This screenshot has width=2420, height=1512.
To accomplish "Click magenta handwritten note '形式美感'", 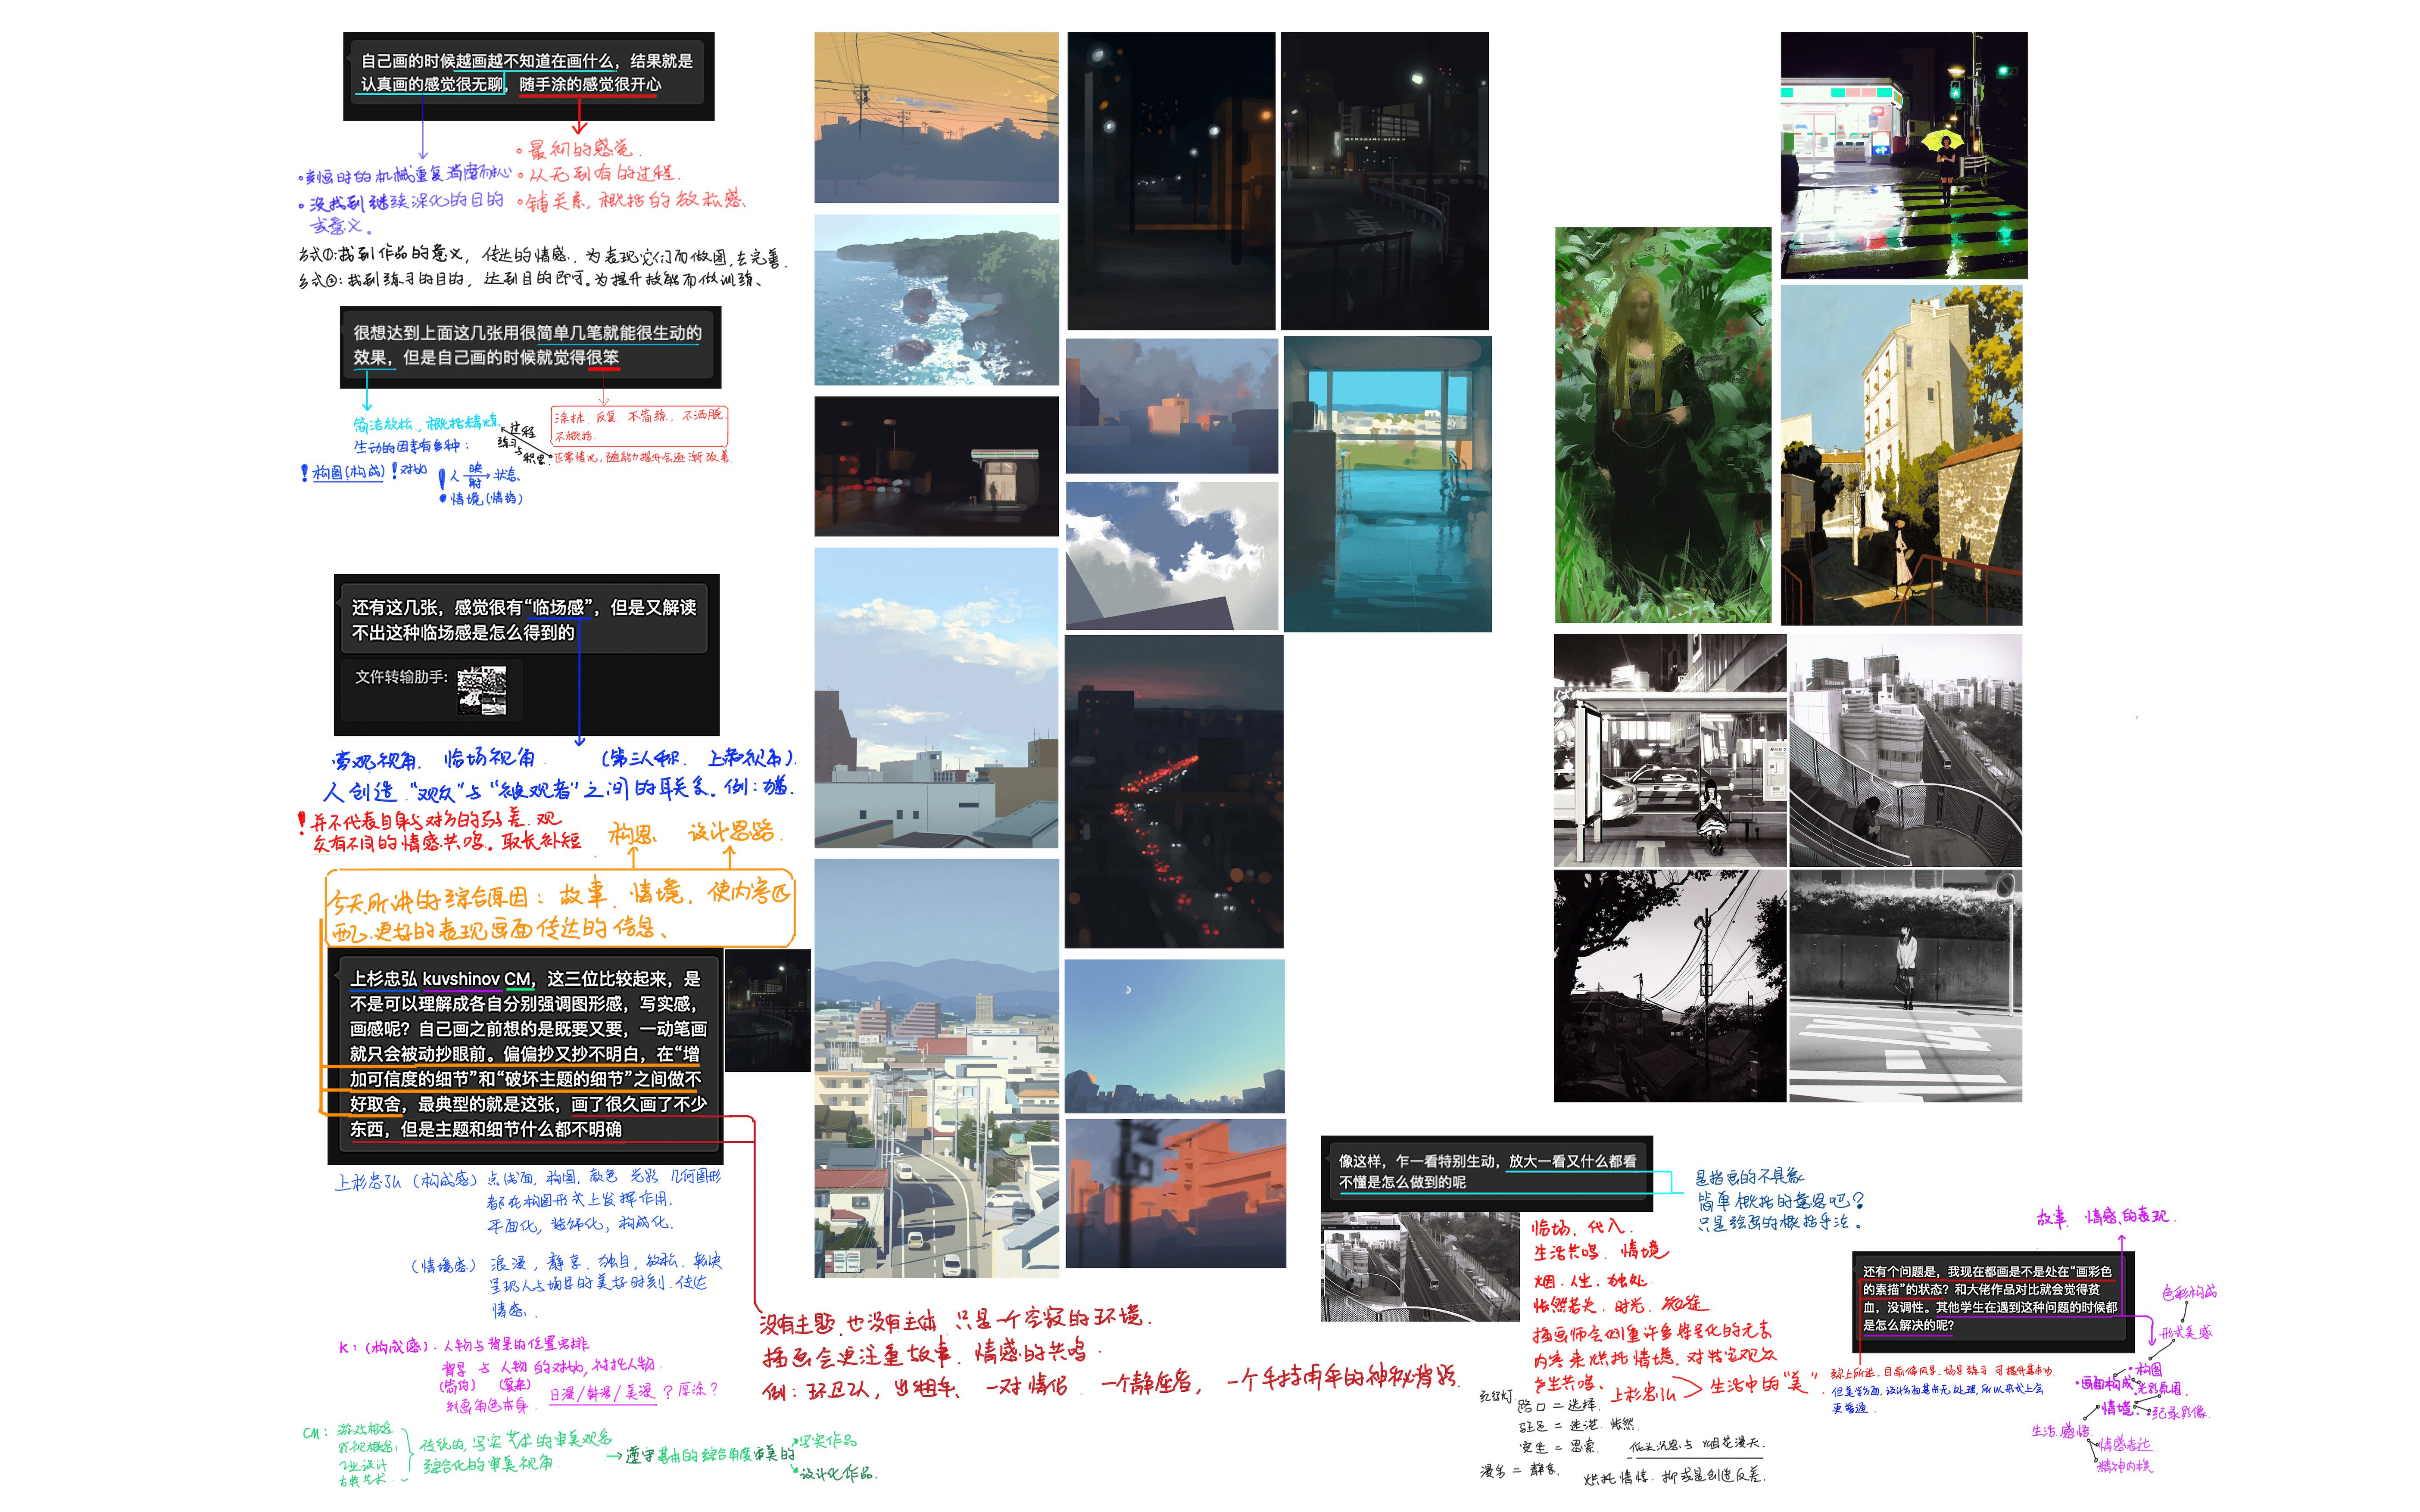I will click(x=2186, y=1333).
